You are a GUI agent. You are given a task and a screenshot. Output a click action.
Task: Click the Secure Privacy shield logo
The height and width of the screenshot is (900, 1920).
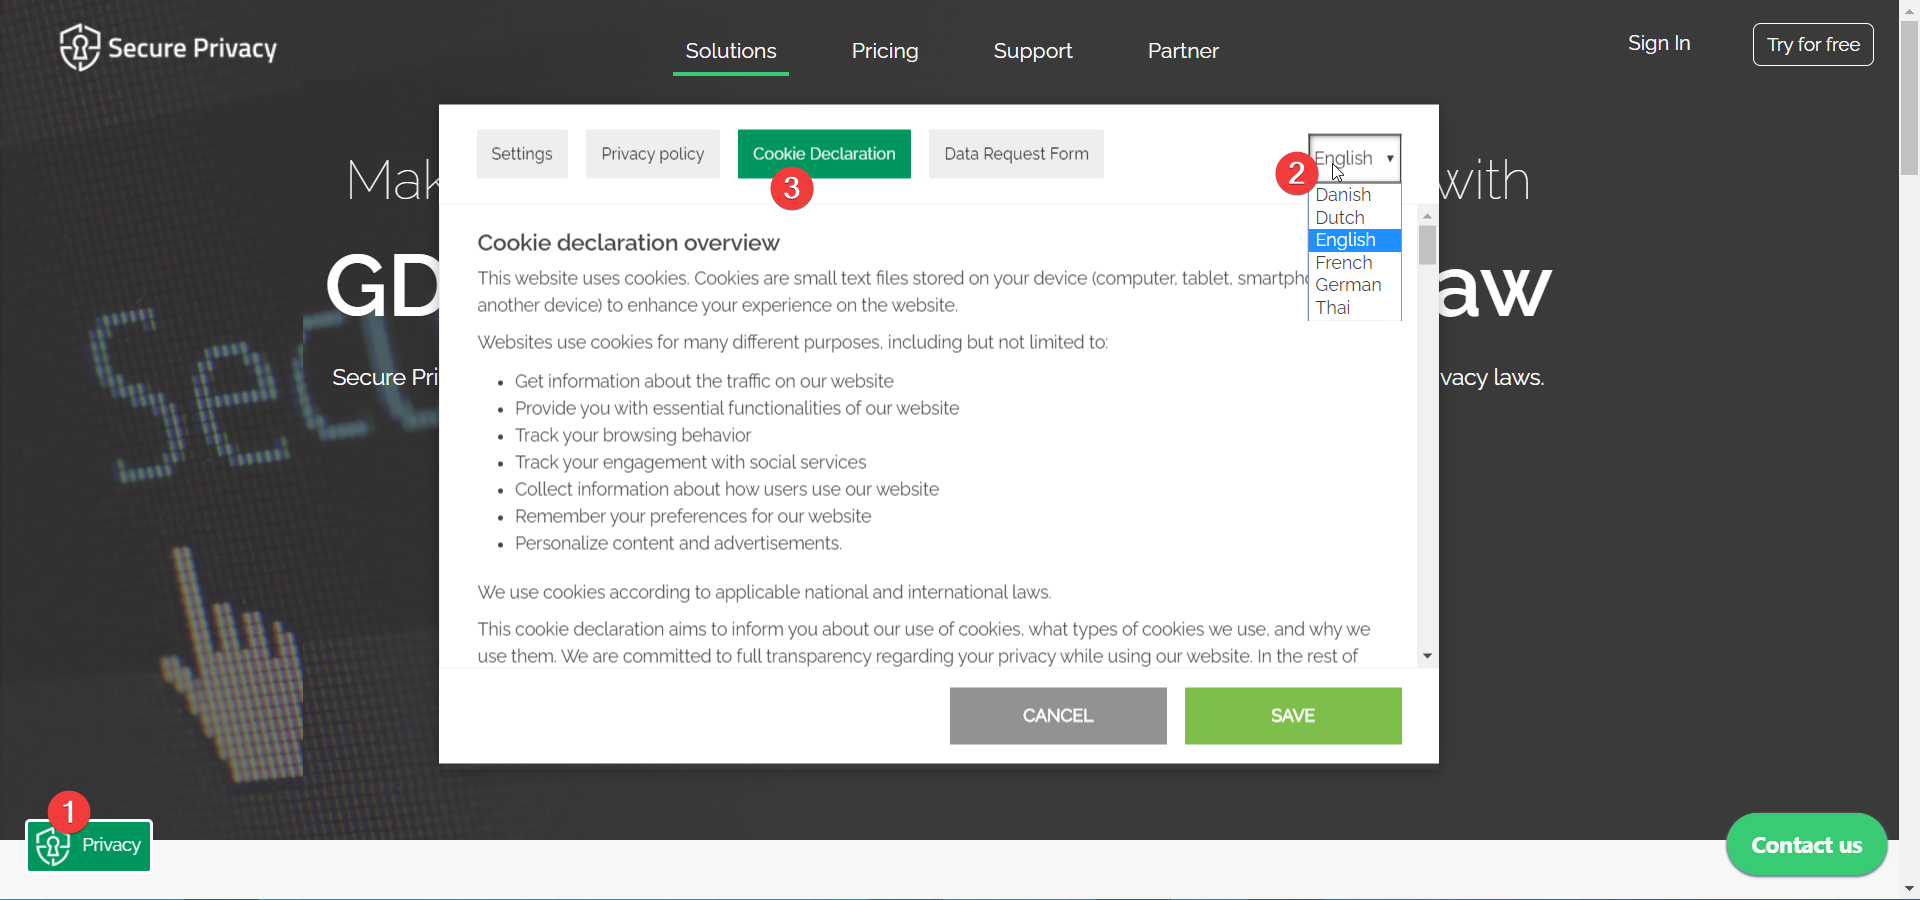coord(79,46)
